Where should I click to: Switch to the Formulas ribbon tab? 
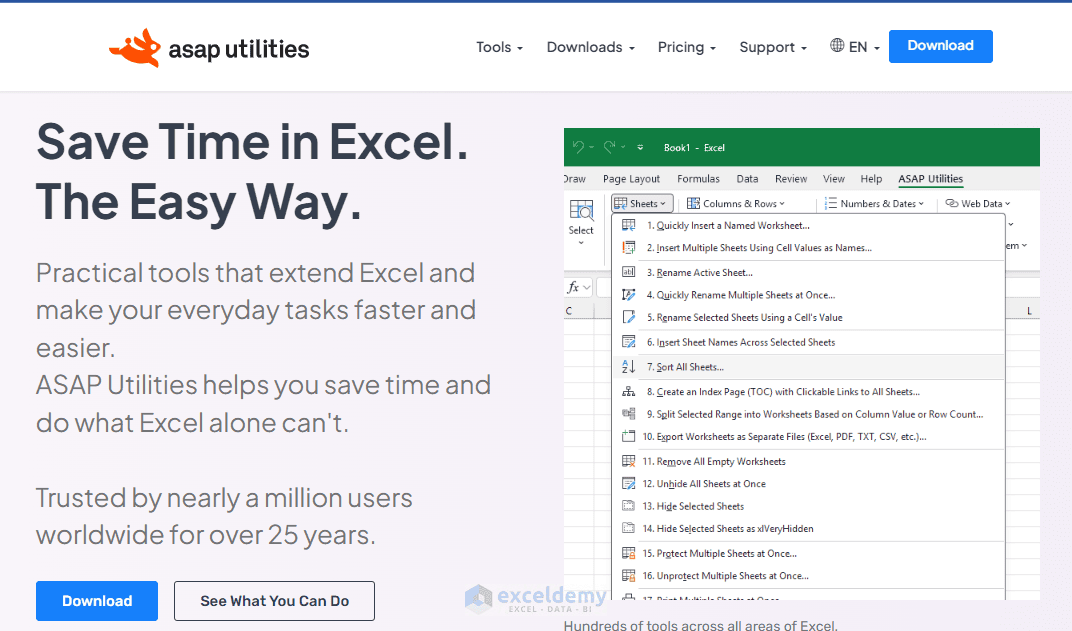[698, 178]
